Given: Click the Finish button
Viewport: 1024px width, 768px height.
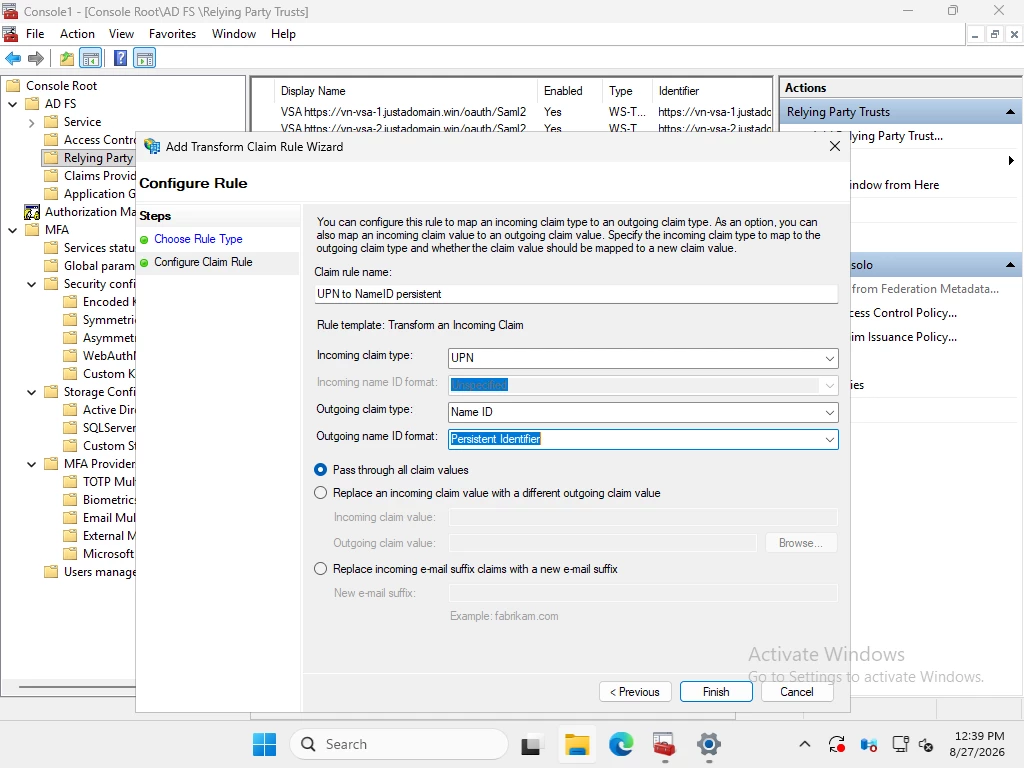Looking at the screenshot, I should click(x=716, y=692).
